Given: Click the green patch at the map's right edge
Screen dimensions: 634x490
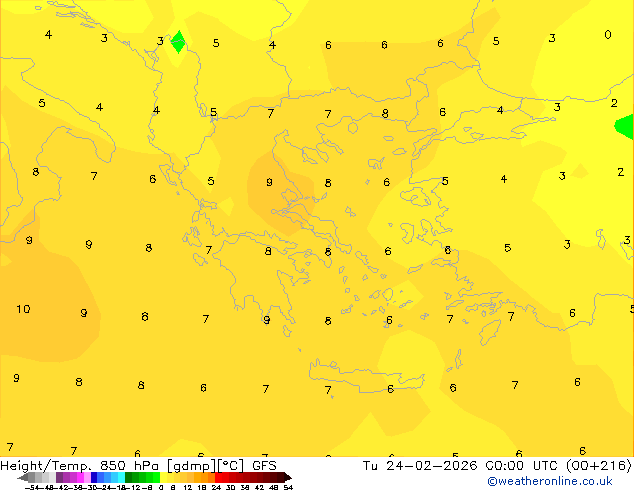Looking at the screenshot, I should click(x=624, y=127).
